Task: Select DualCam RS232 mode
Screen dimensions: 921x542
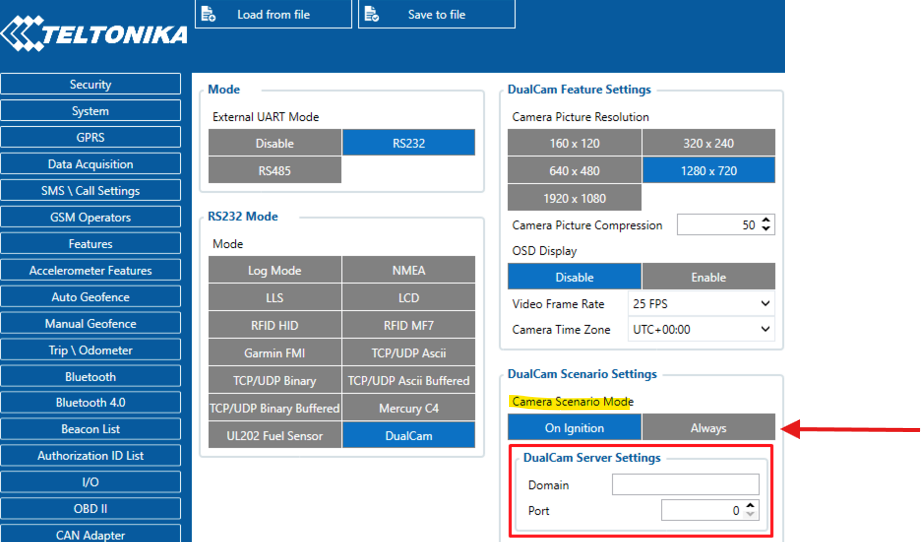Action: [409, 436]
